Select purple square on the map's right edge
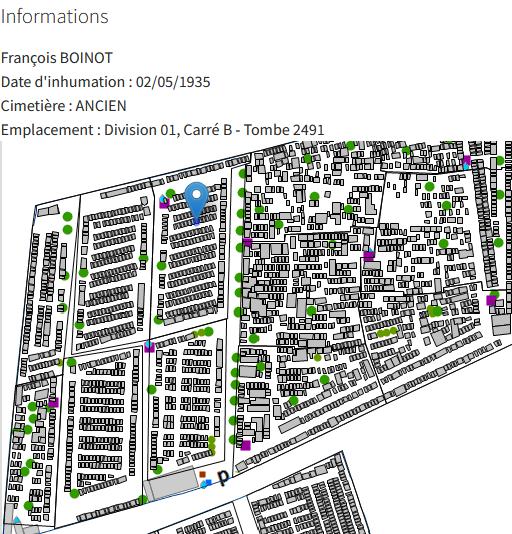The width and height of the screenshot is (512, 534). 491,300
